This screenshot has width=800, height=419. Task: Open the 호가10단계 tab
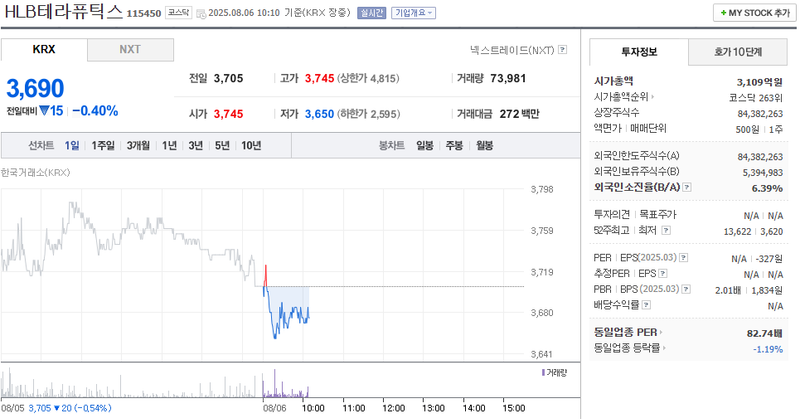(x=738, y=52)
